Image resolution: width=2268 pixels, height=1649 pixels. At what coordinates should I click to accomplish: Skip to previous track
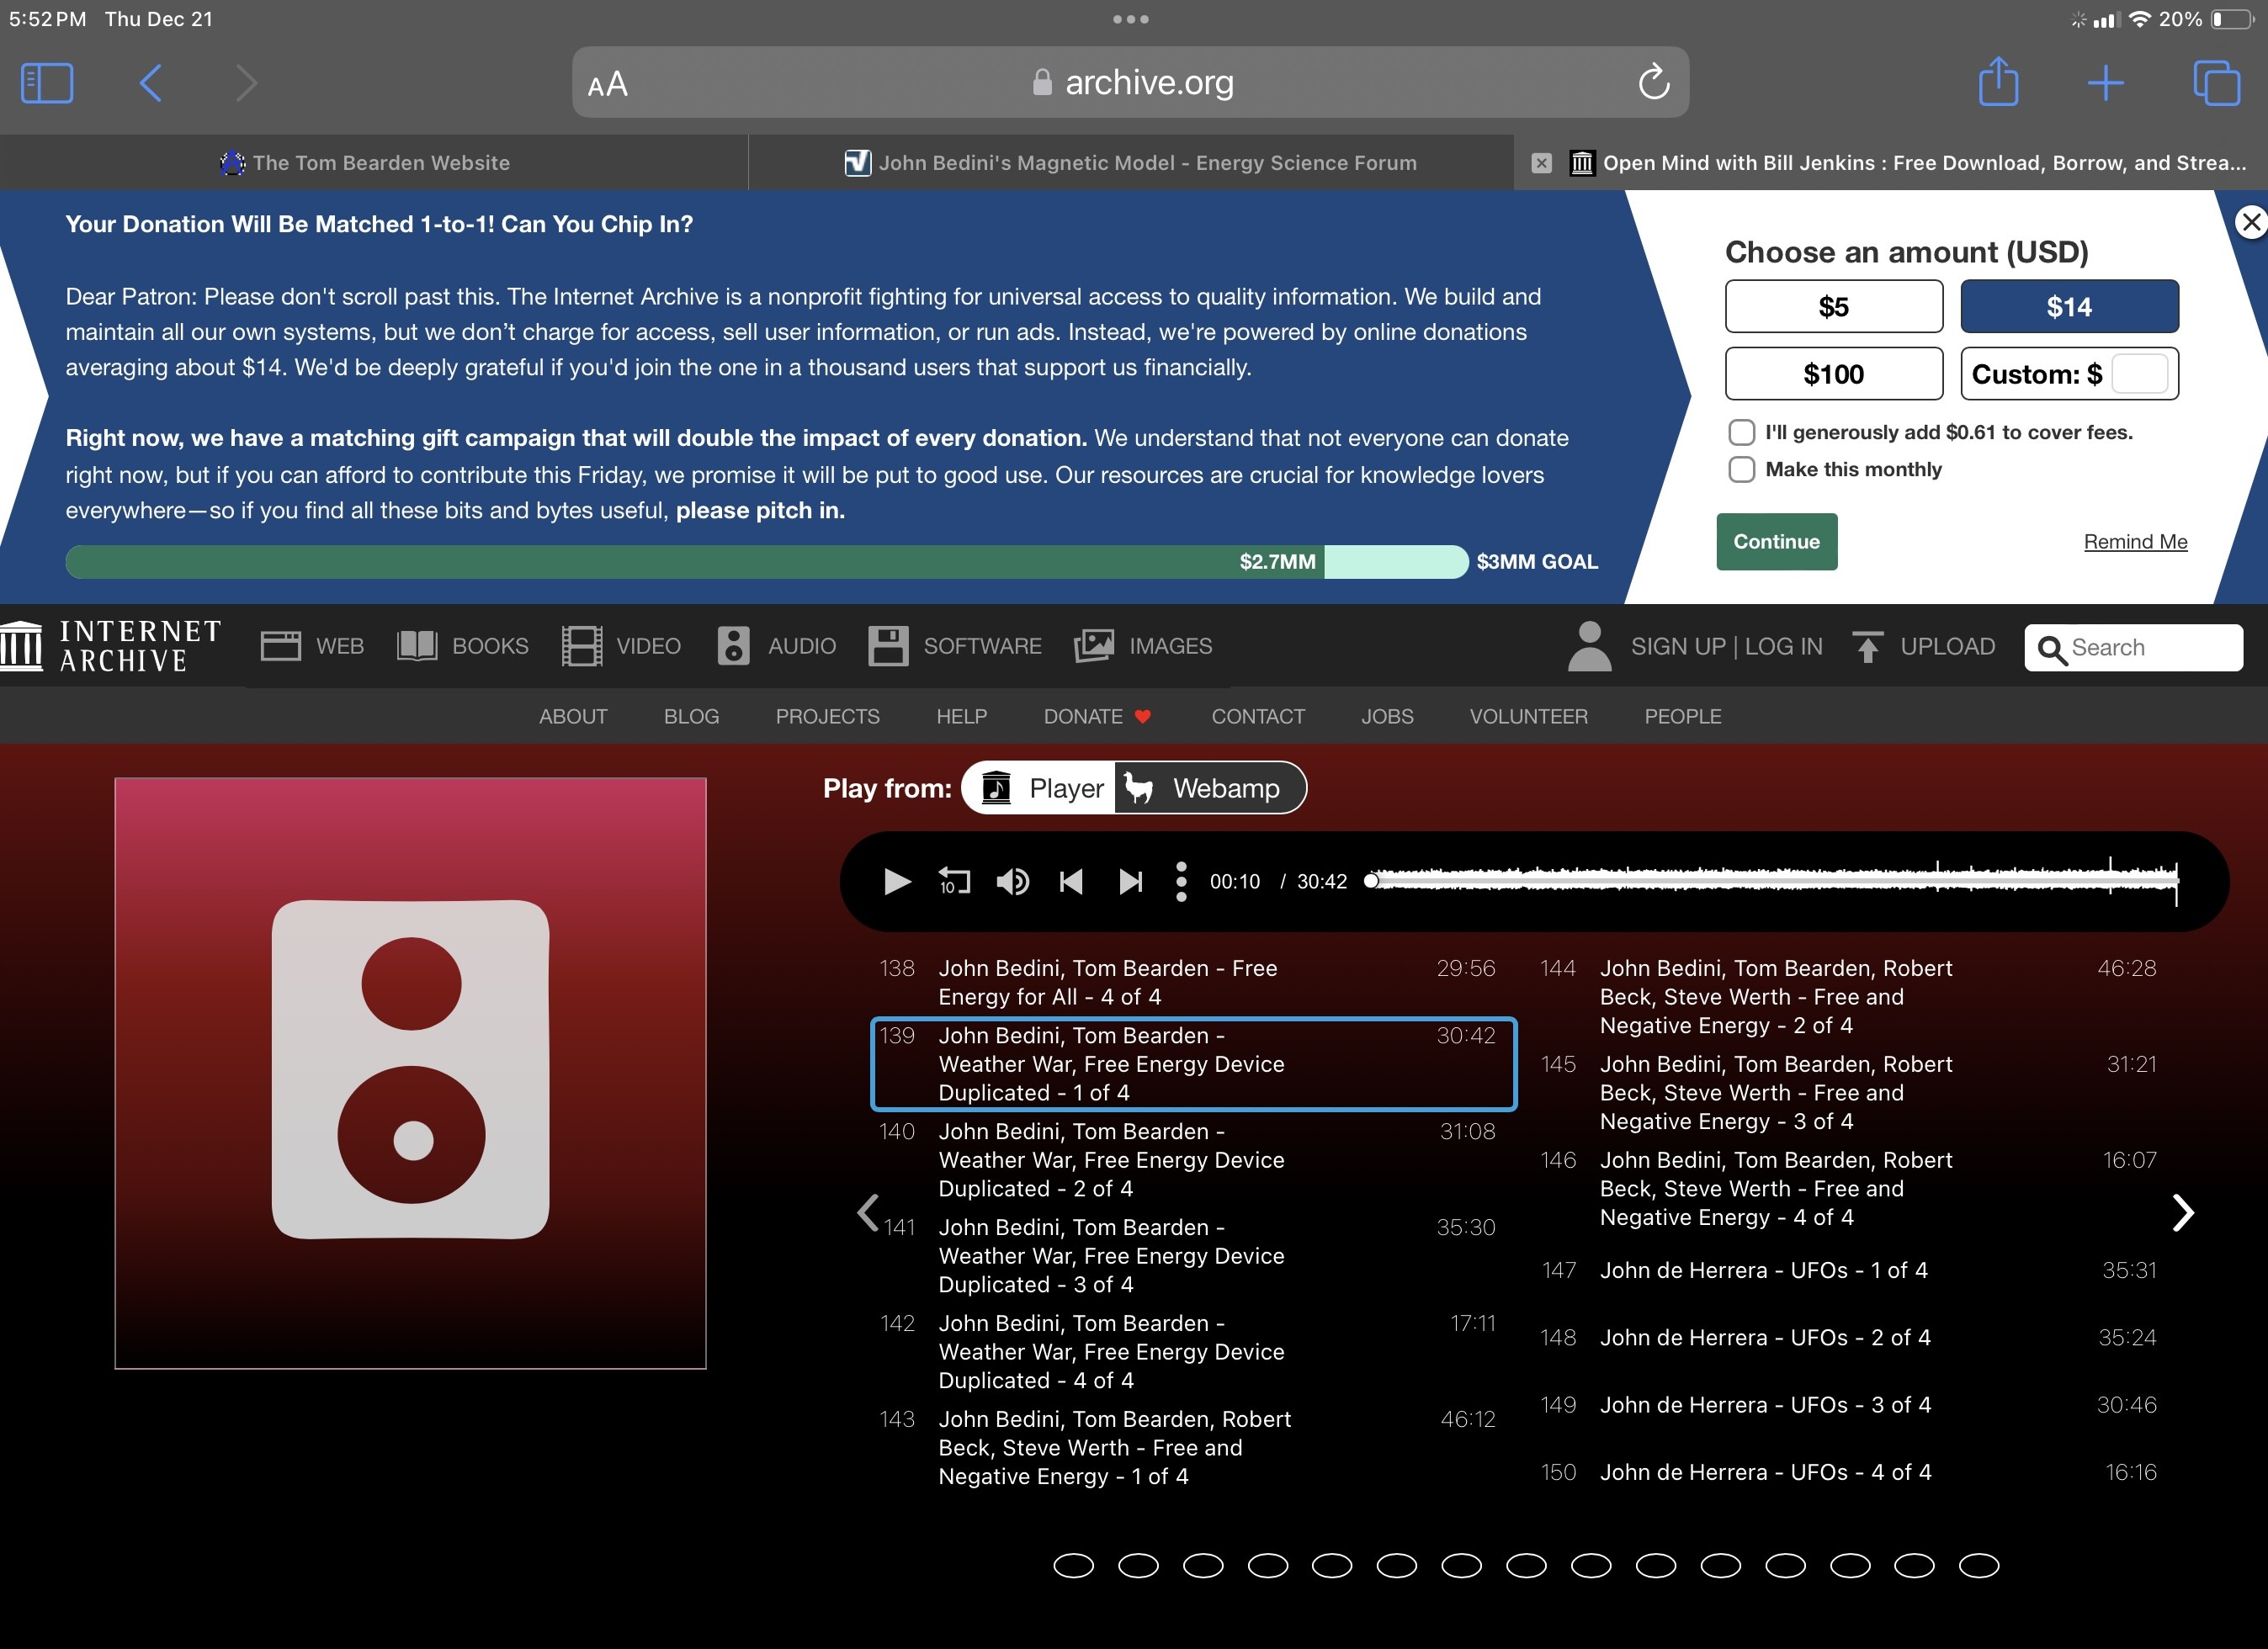pyautogui.click(x=1071, y=881)
